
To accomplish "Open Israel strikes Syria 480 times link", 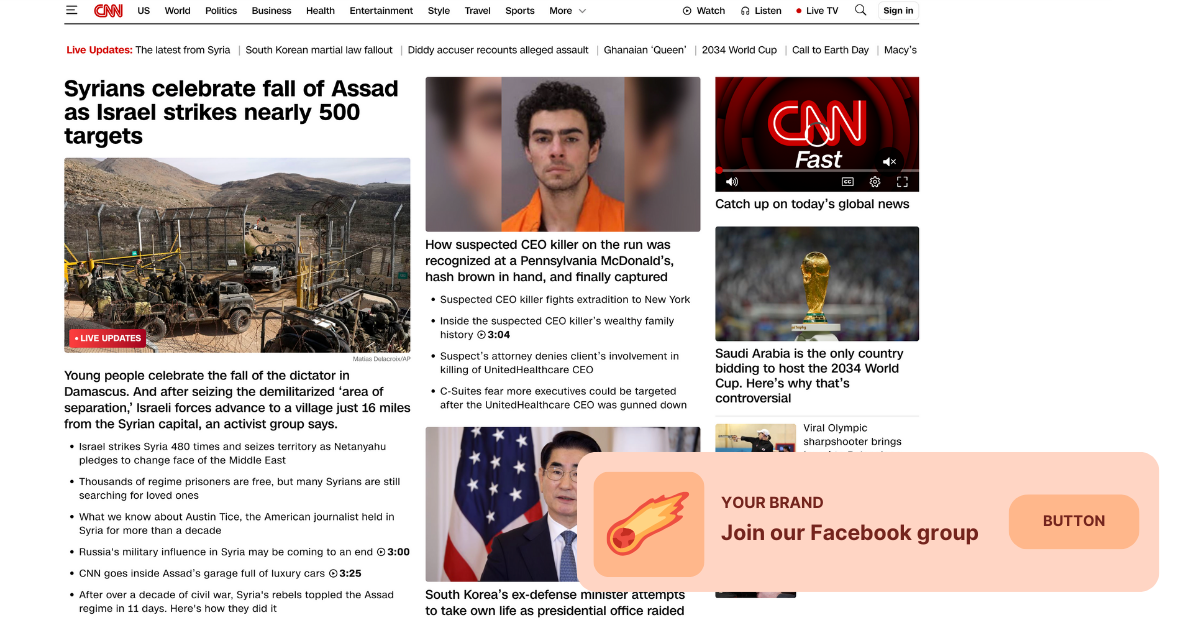I will 232,453.
